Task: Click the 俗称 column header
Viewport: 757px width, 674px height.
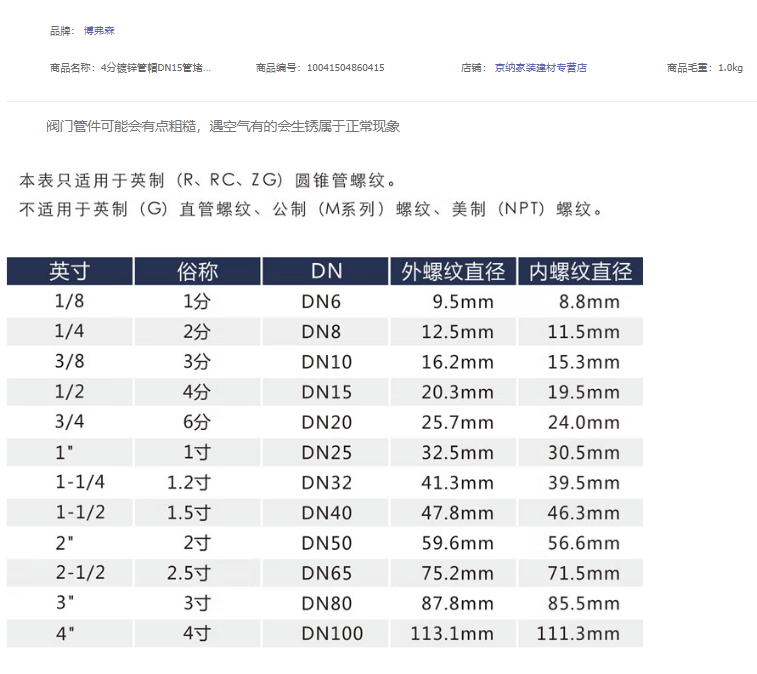Action: 197,271
